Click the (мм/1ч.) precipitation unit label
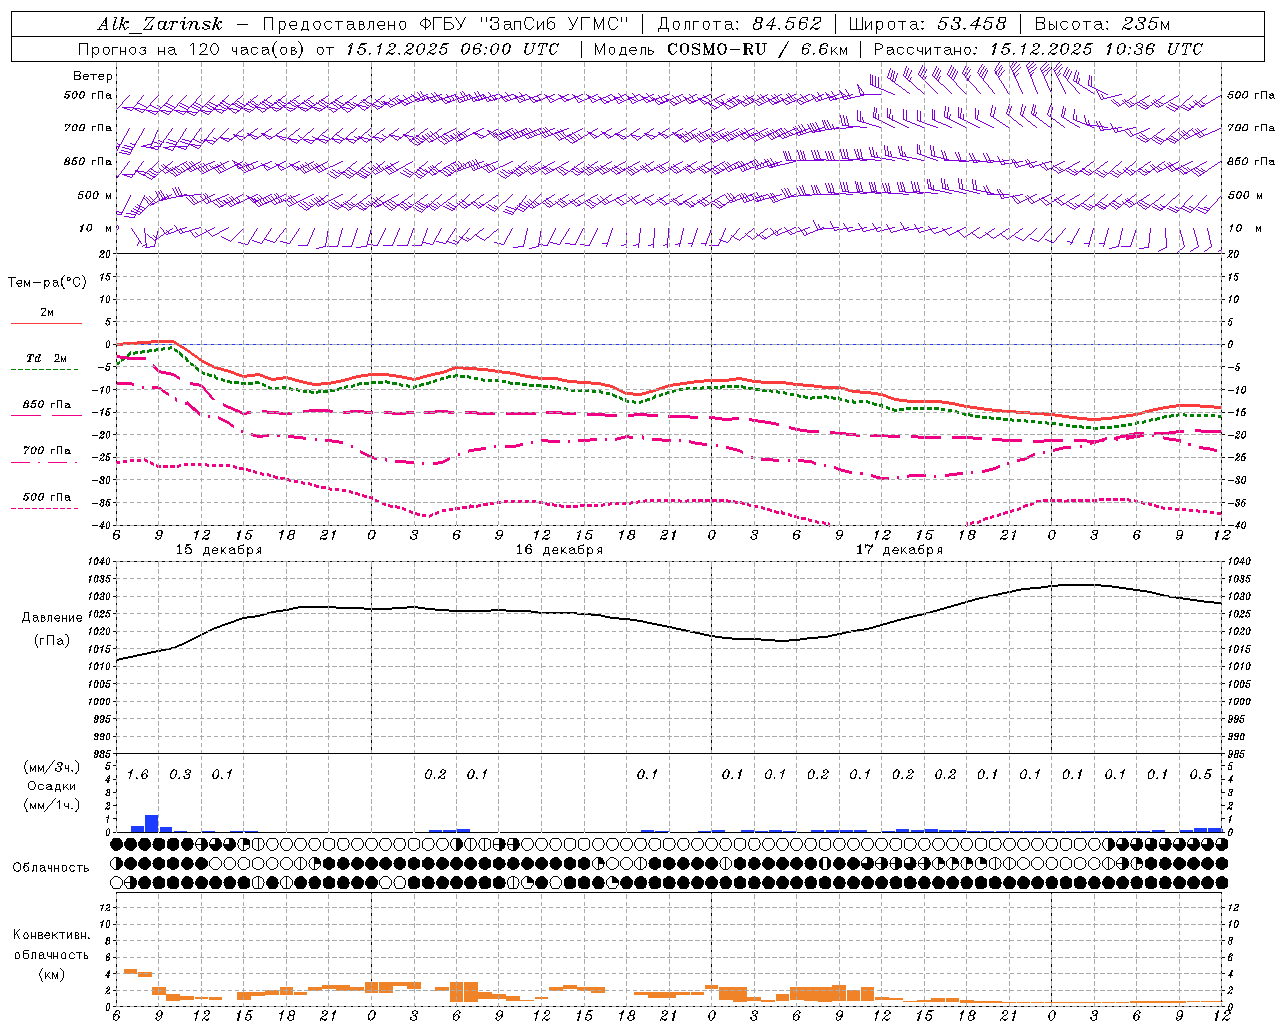Image resolution: width=1280 pixels, height=1024 pixels. 51,805
